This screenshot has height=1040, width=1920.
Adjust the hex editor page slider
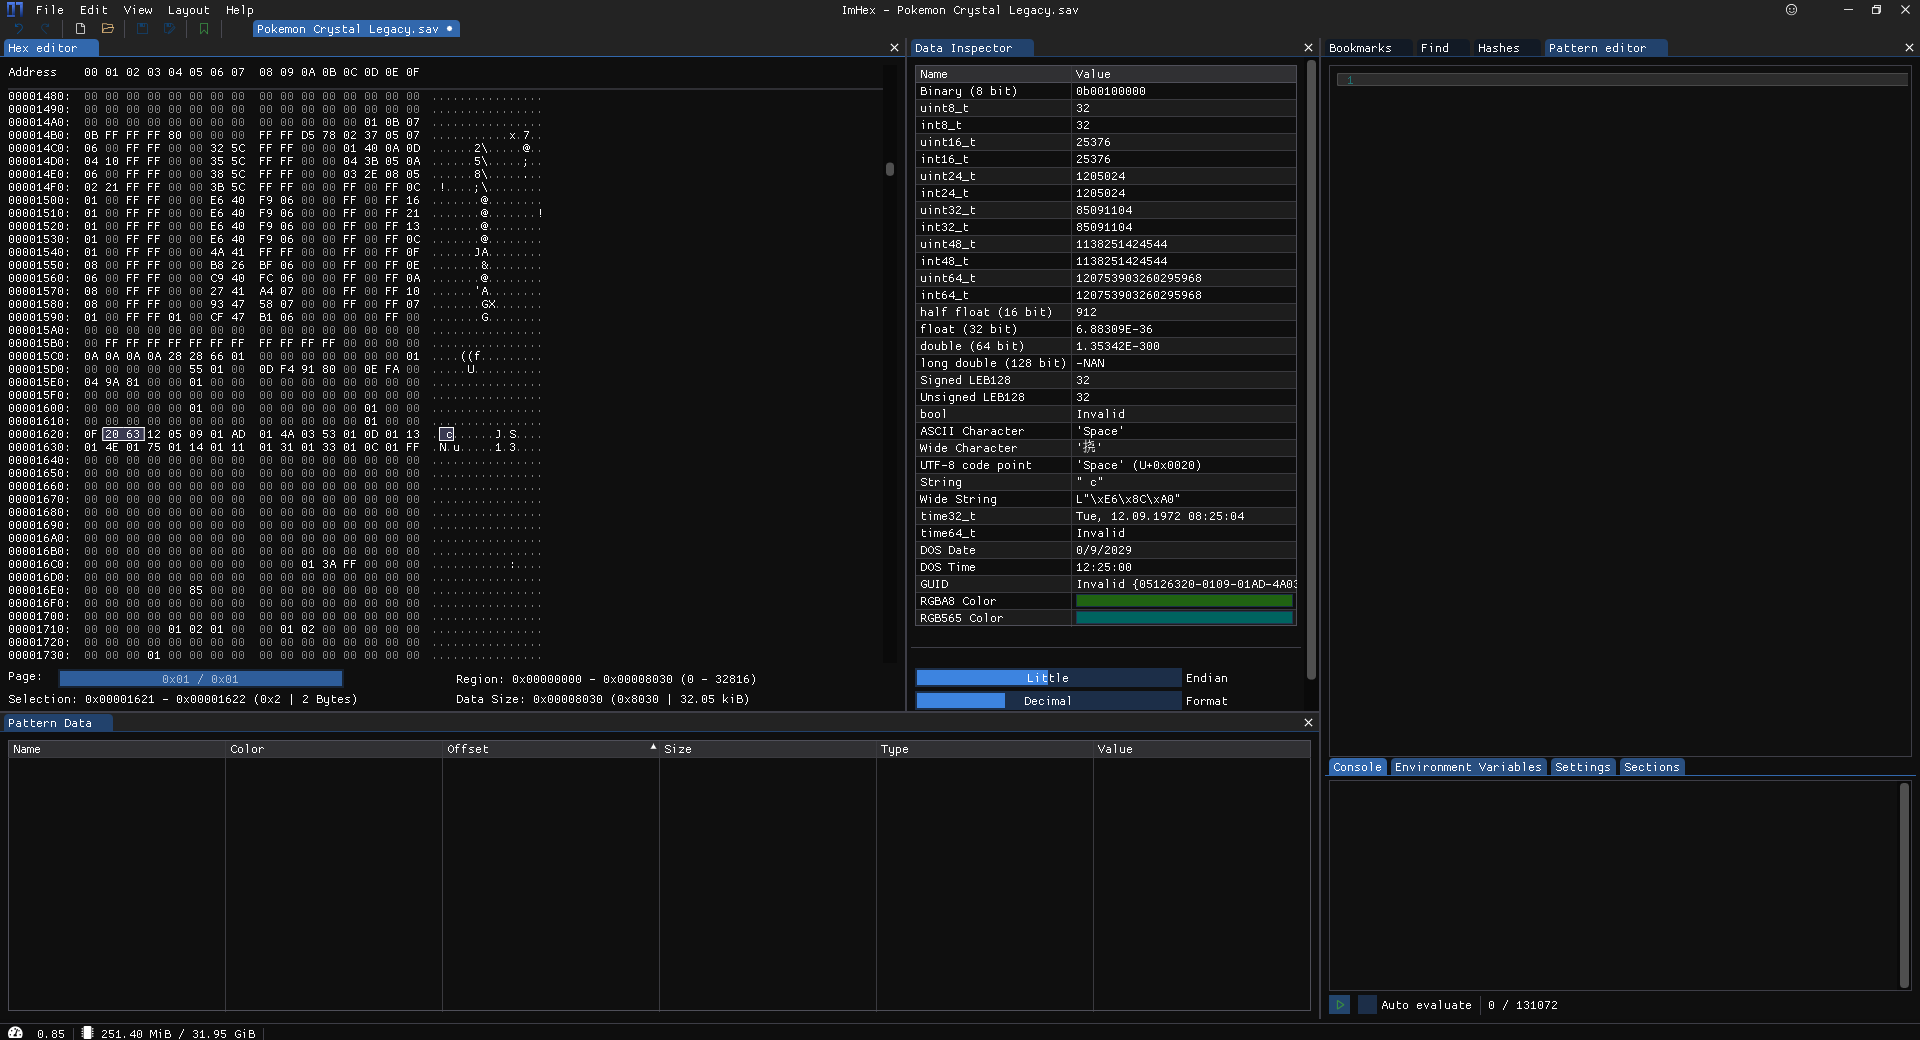click(x=200, y=679)
